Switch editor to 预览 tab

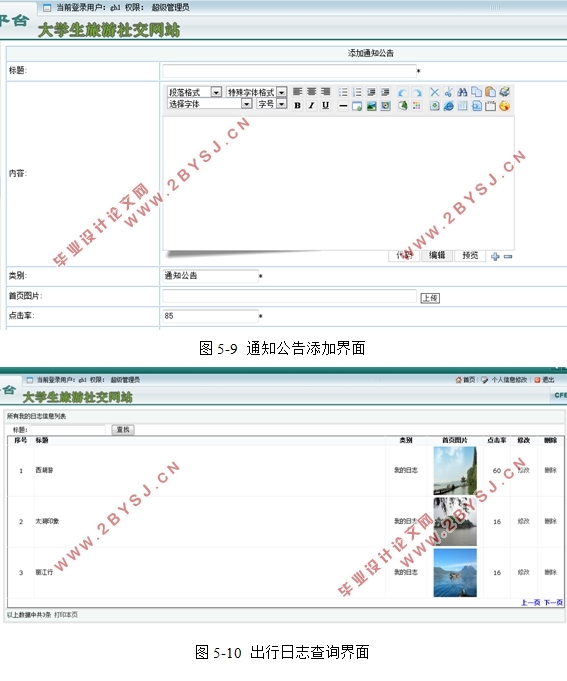(470, 255)
